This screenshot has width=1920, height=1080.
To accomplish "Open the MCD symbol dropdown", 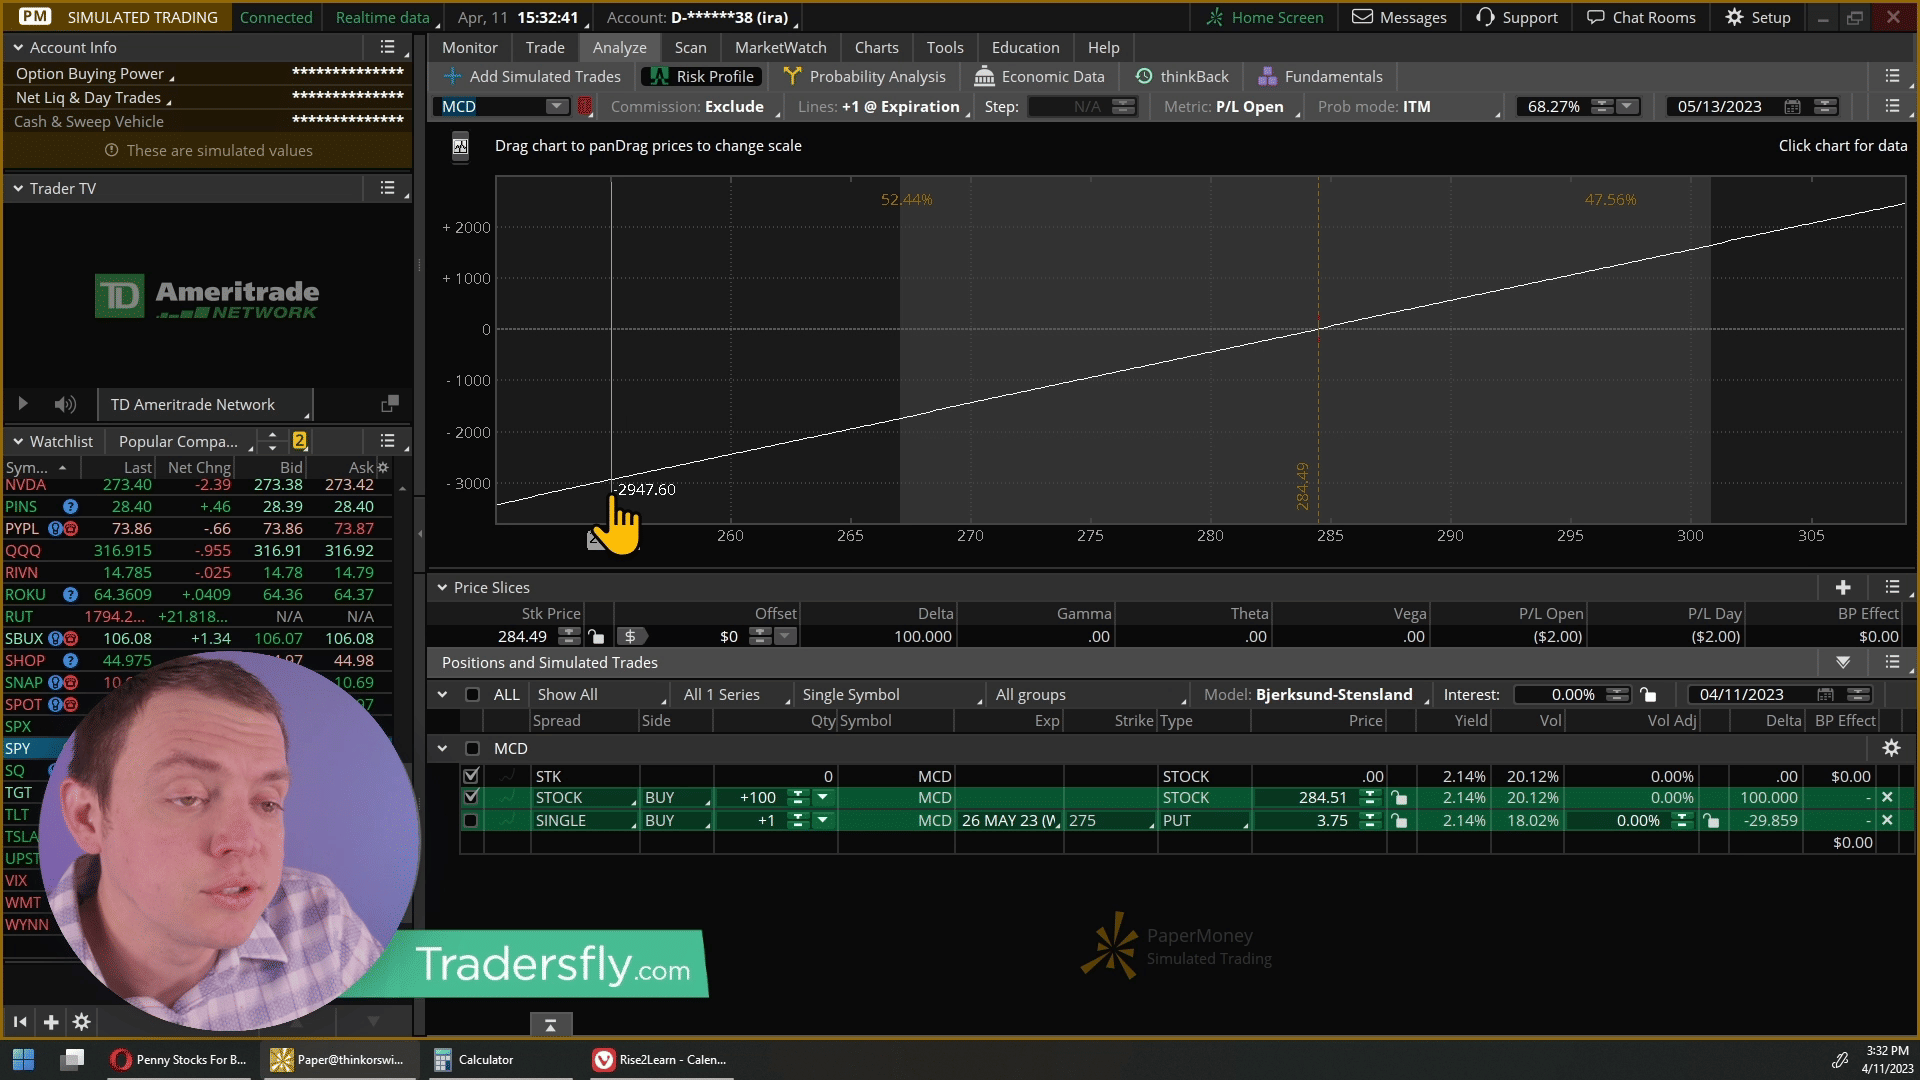I will (556, 106).
